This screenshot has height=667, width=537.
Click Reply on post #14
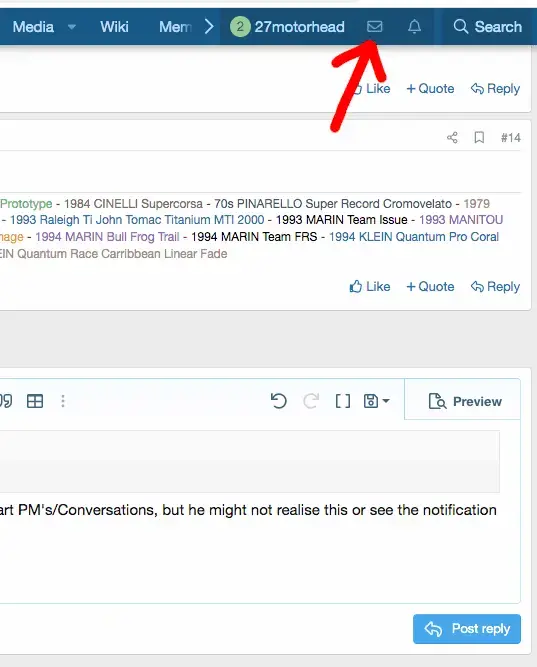tap(495, 286)
